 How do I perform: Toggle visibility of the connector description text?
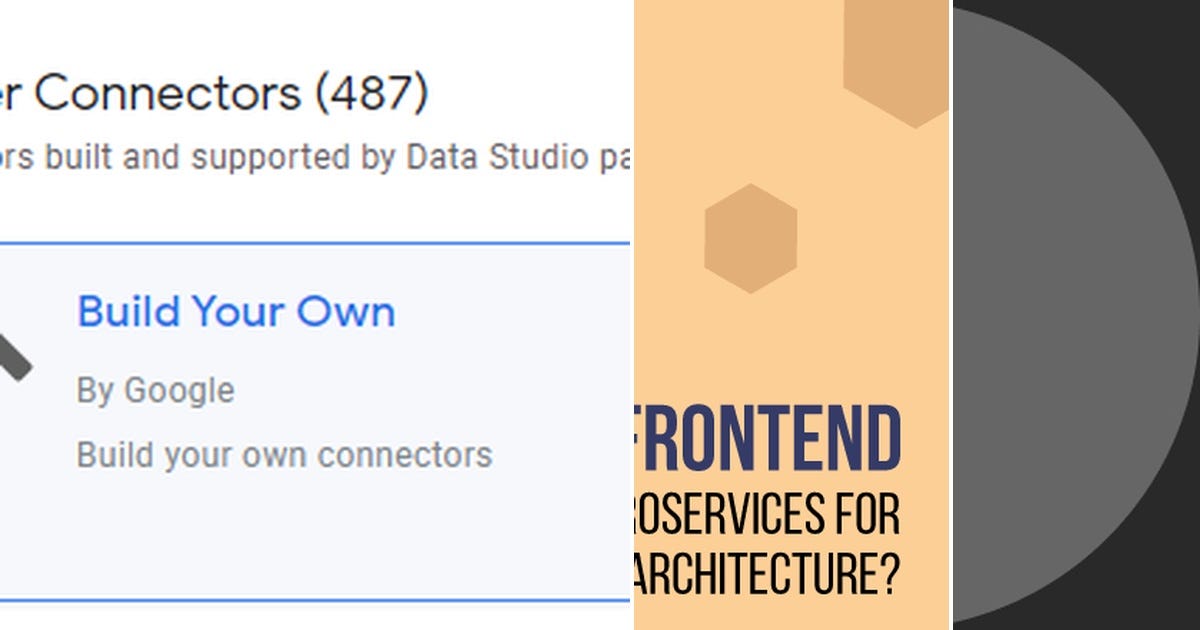(x=285, y=453)
